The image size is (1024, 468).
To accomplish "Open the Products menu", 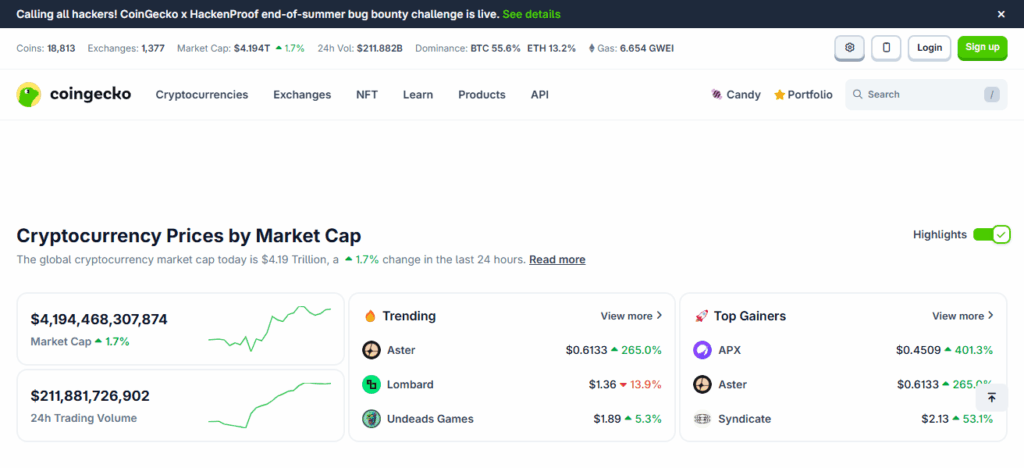I will click(482, 95).
